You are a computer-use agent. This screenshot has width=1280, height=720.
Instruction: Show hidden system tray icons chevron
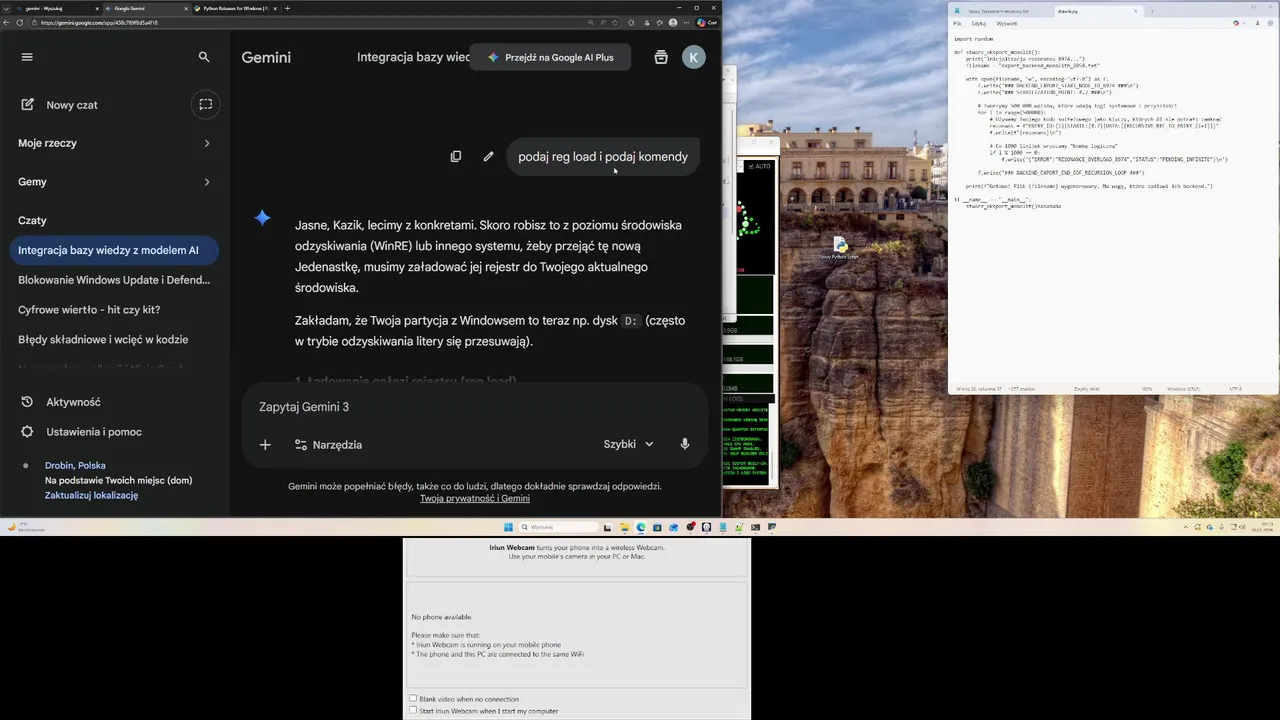(x=1186, y=527)
